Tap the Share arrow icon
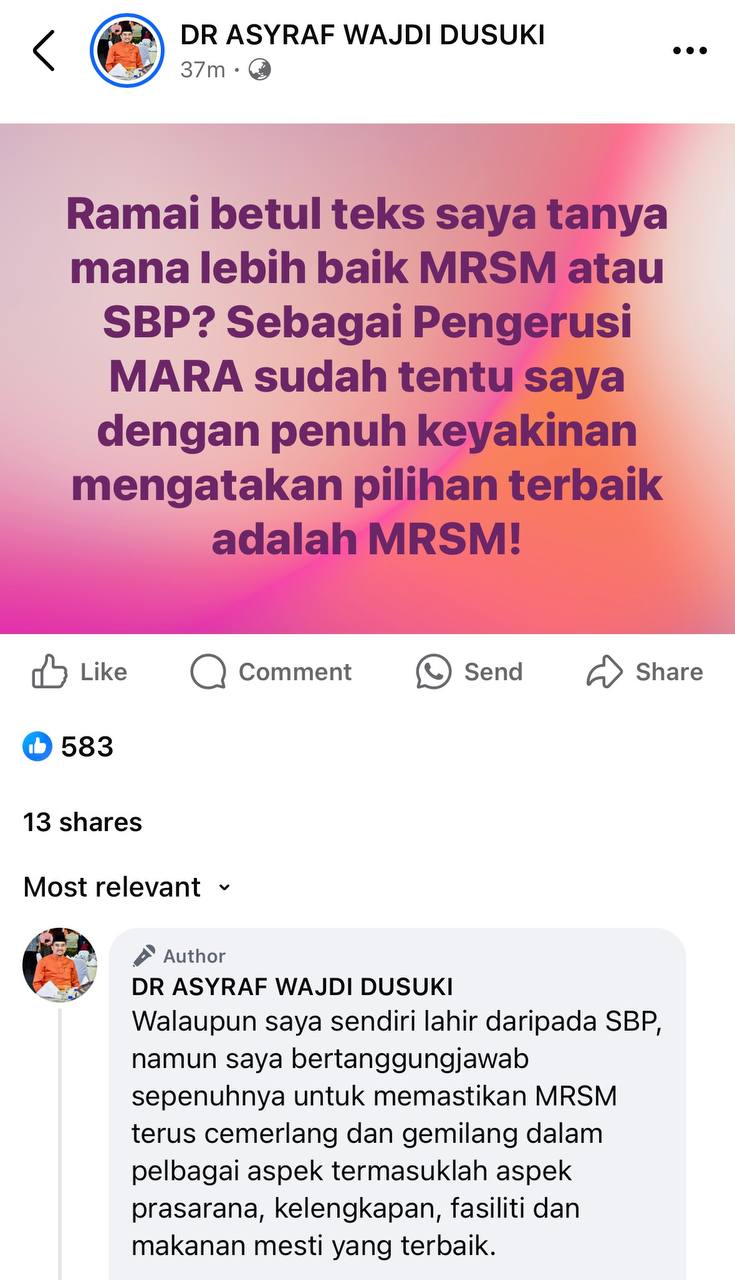This screenshot has width=735, height=1280. (x=604, y=672)
